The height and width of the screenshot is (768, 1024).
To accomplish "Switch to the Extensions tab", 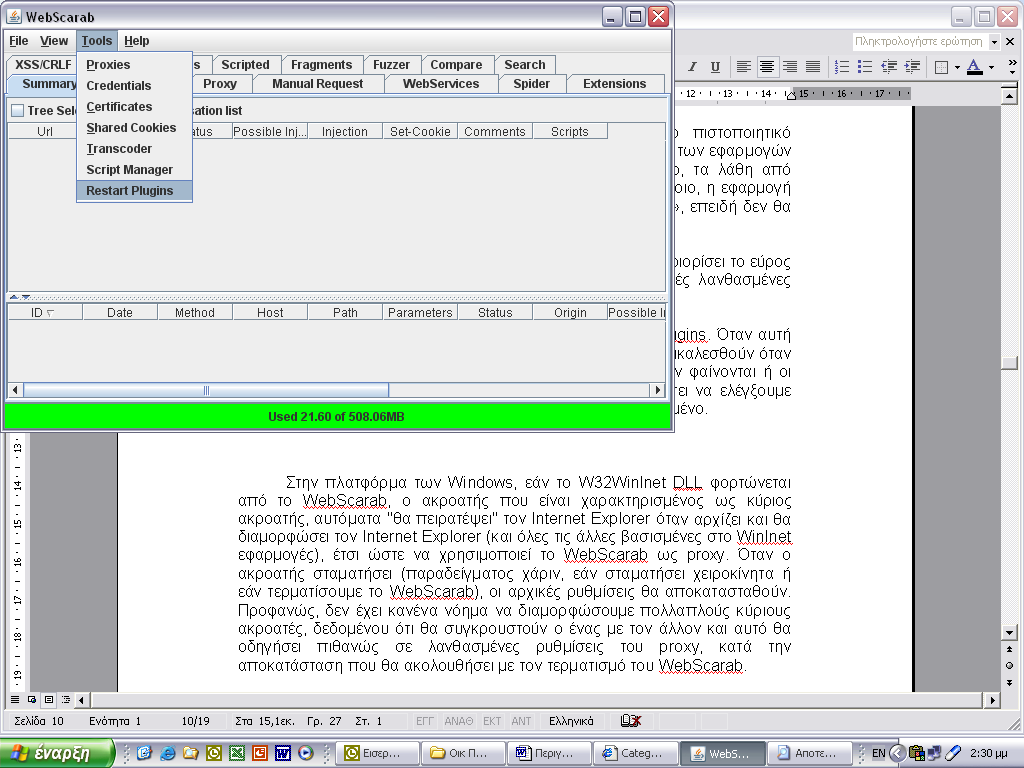I will [x=615, y=84].
